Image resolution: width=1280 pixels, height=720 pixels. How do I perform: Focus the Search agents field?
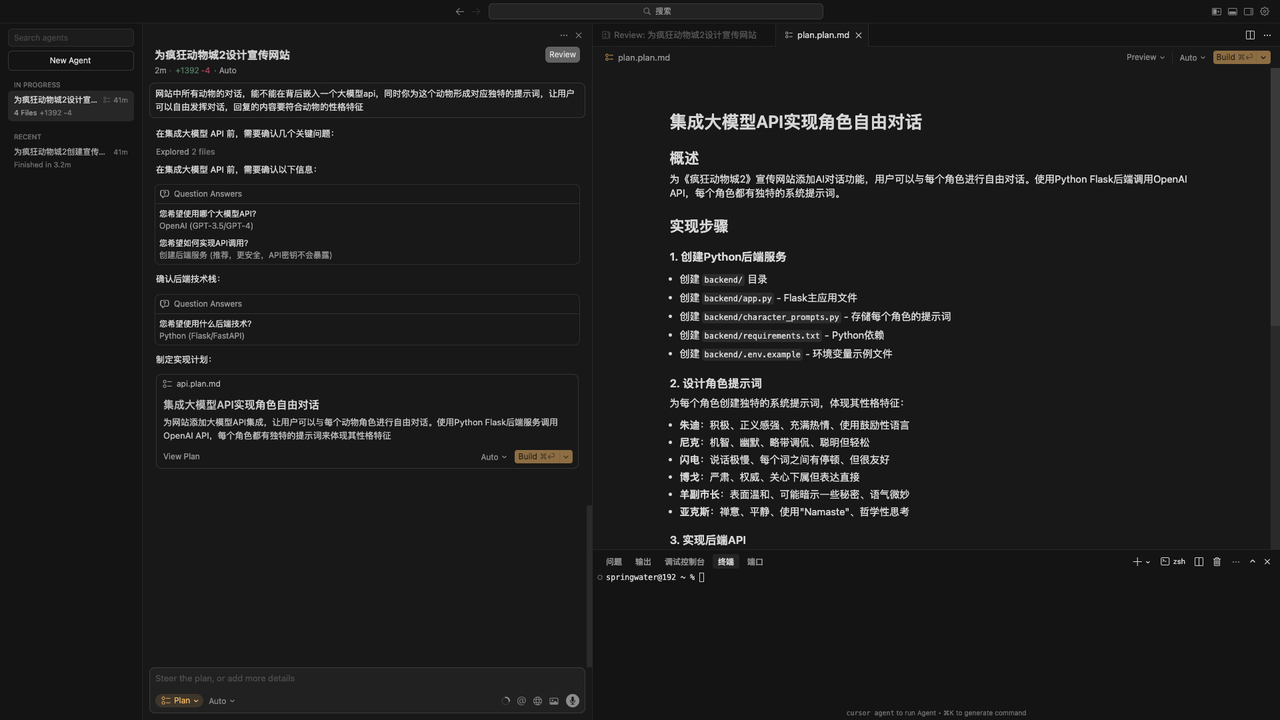click(x=70, y=38)
